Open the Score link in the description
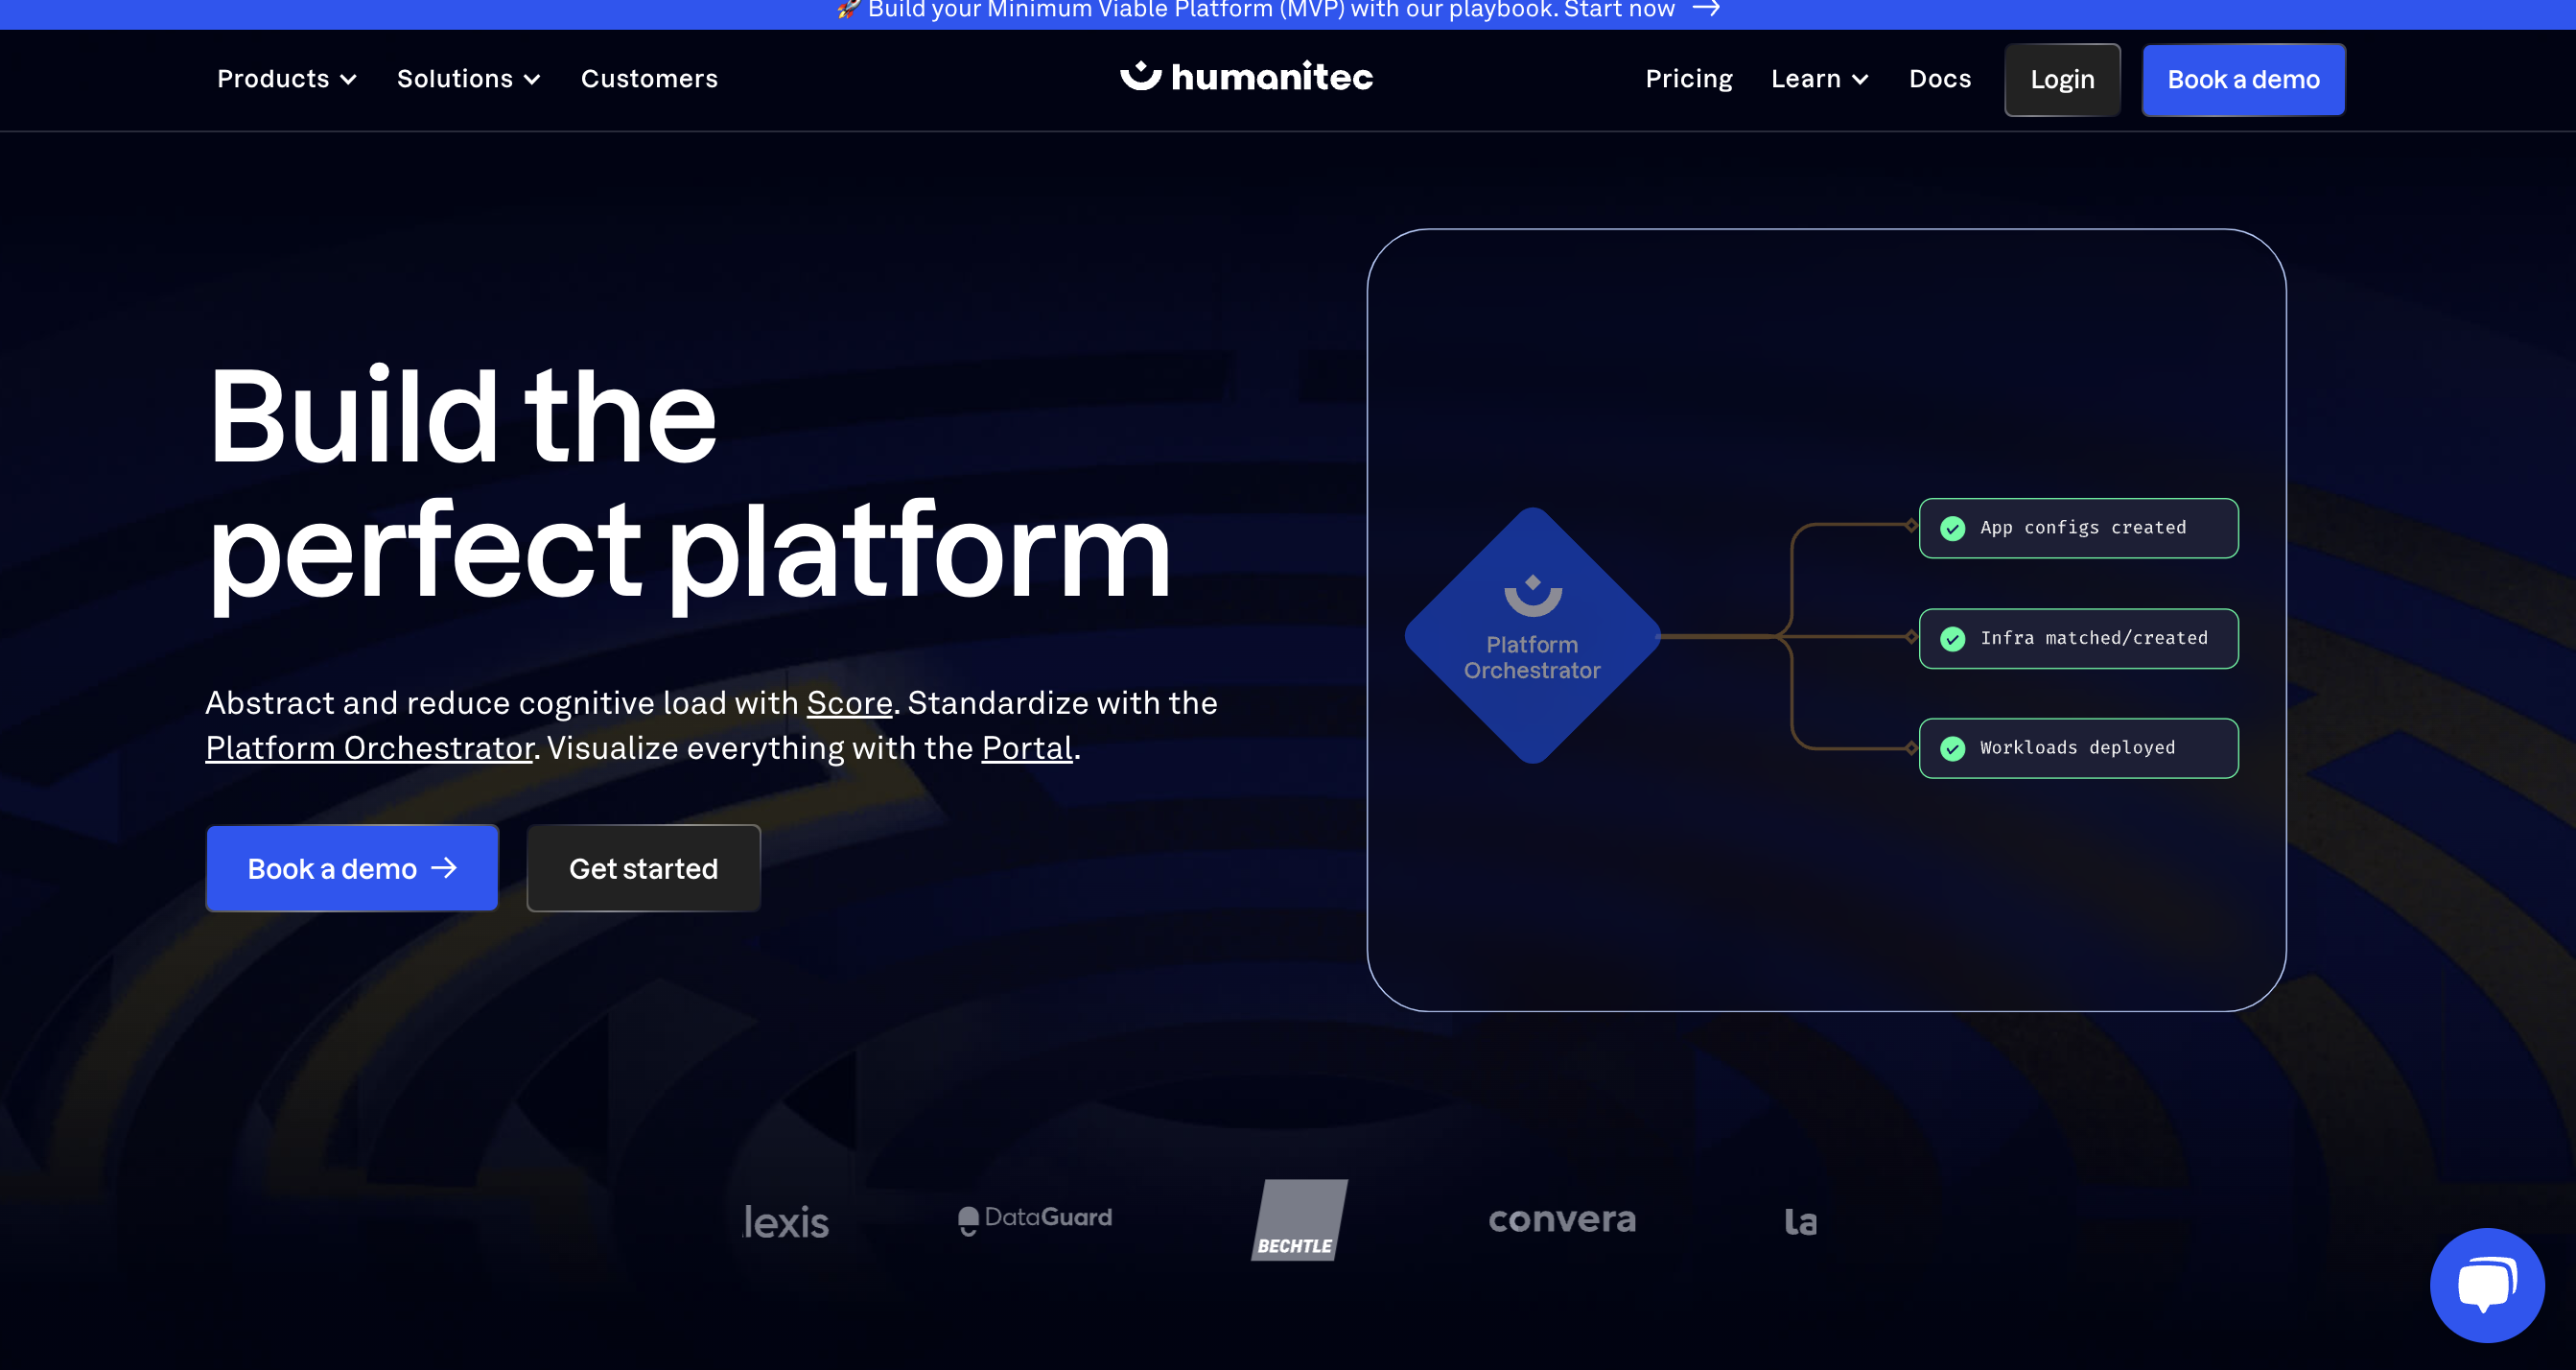The width and height of the screenshot is (2576, 1370). 848,703
